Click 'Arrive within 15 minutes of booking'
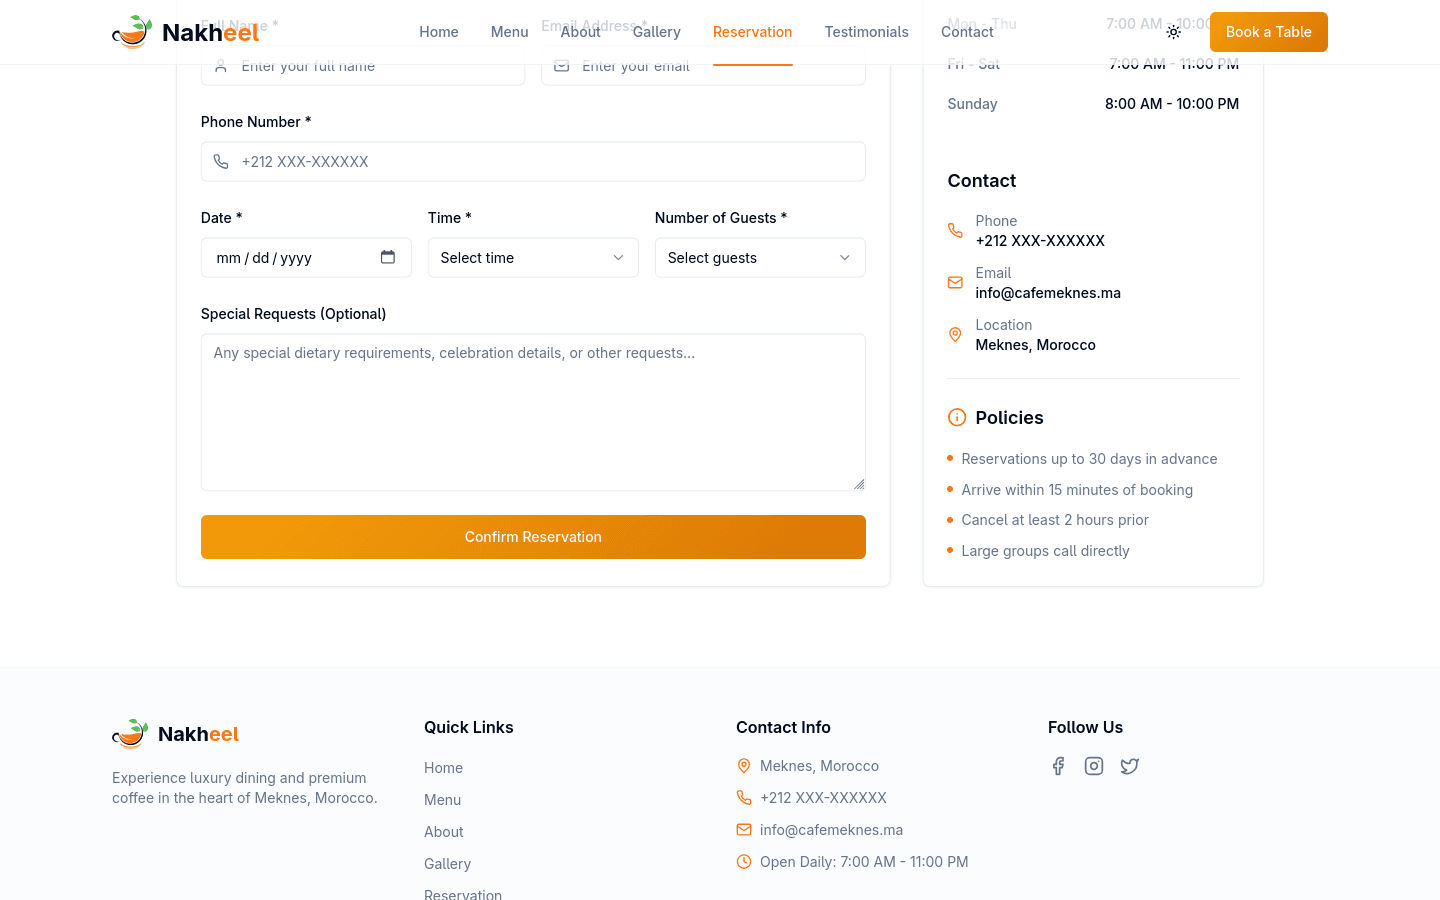The width and height of the screenshot is (1440, 900). pyautogui.click(x=1077, y=490)
